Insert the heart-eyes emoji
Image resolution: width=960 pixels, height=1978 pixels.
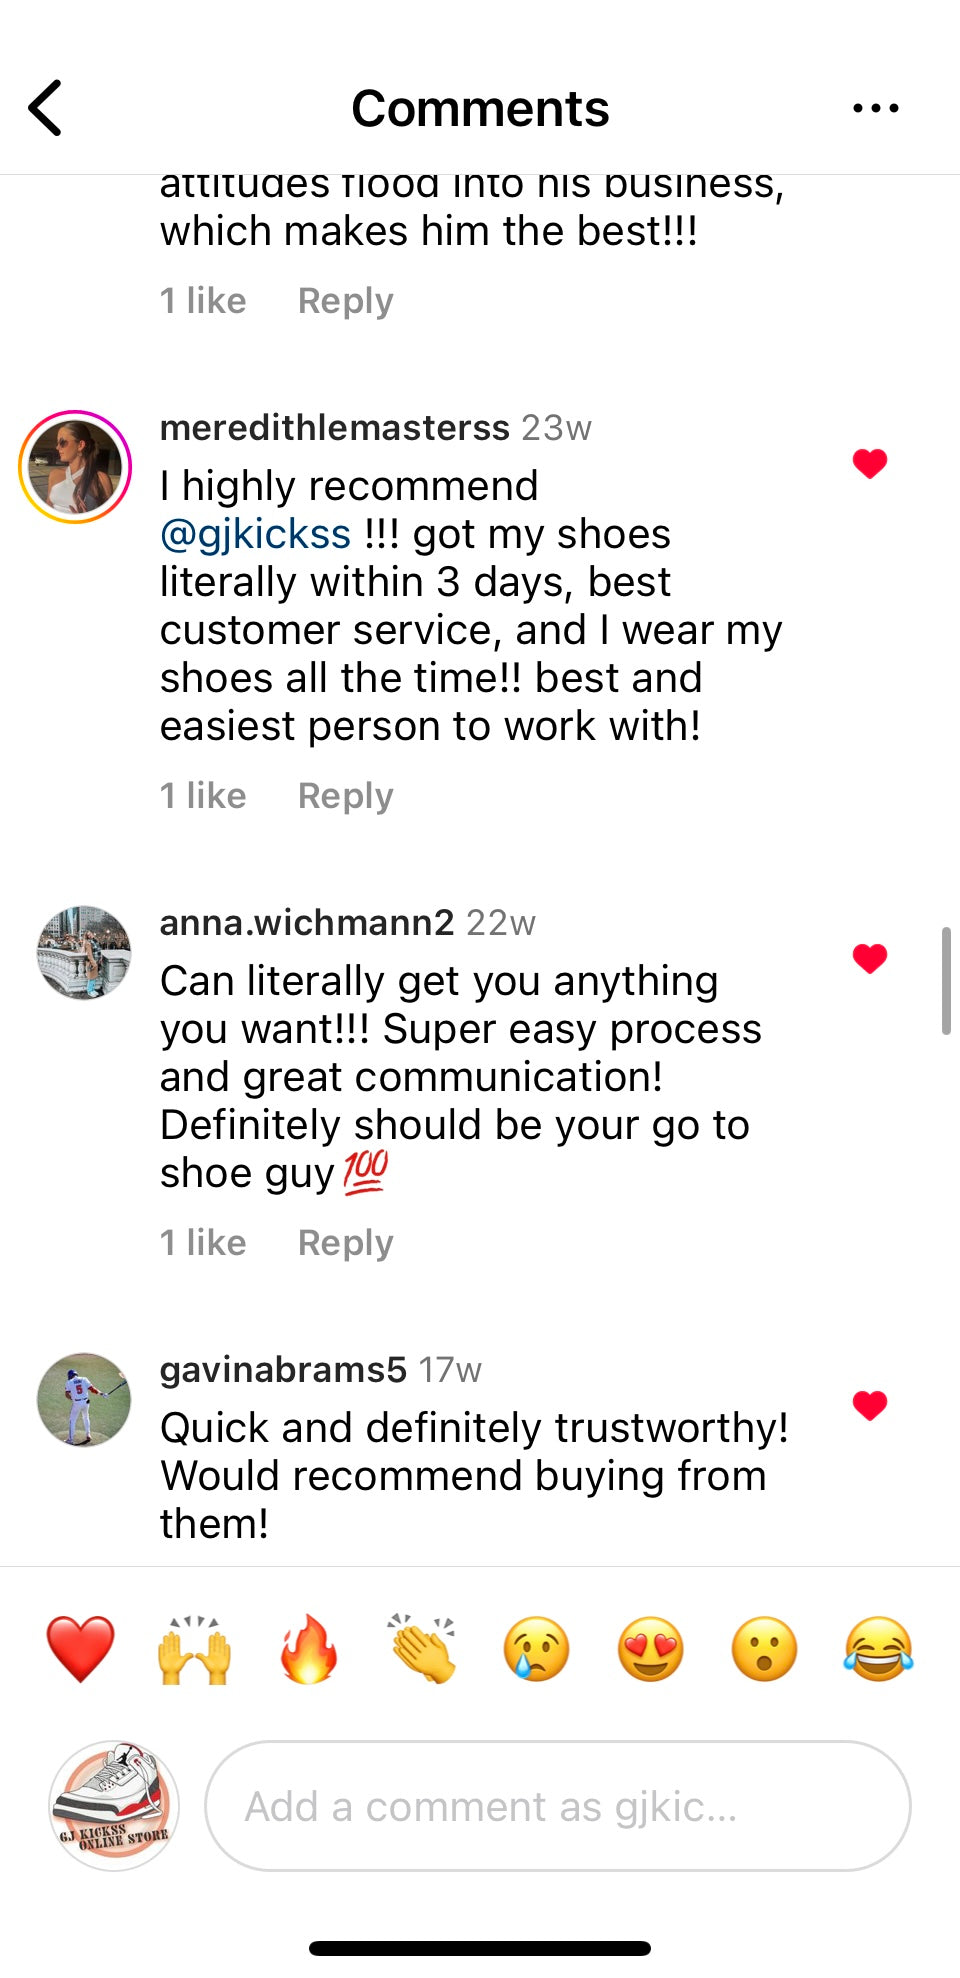tap(650, 1649)
